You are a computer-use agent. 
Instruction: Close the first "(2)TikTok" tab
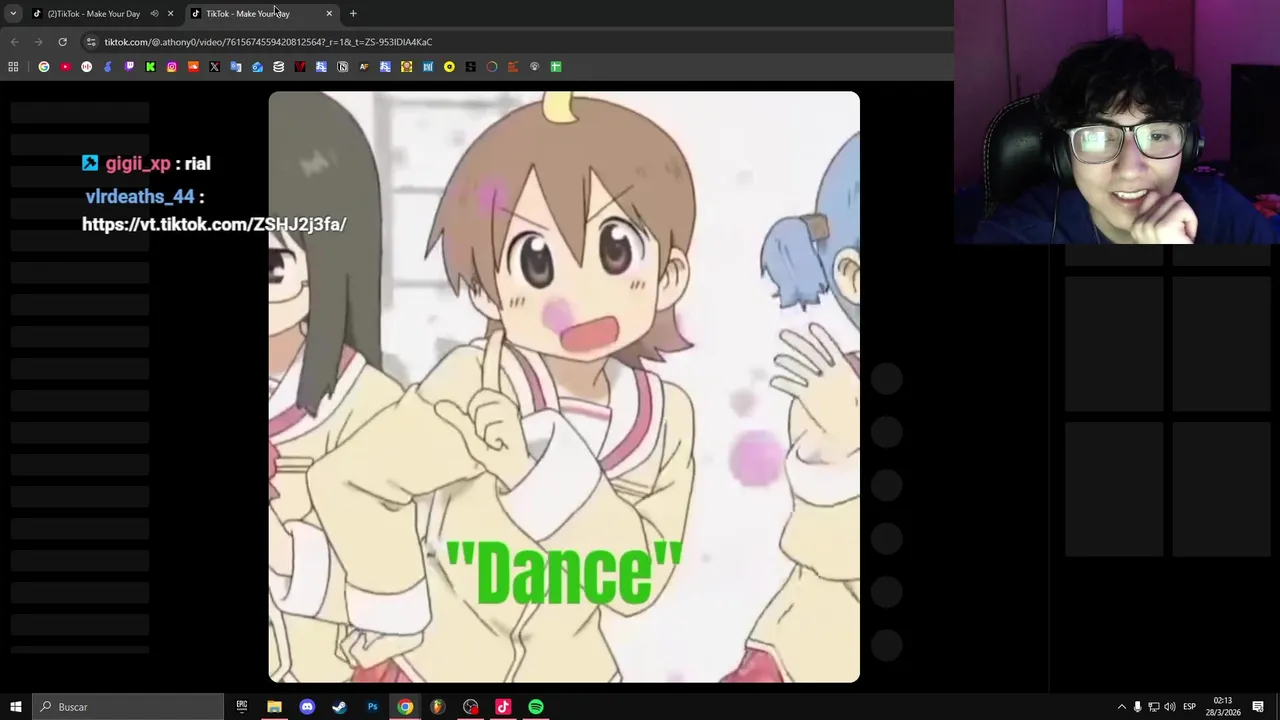(x=170, y=13)
